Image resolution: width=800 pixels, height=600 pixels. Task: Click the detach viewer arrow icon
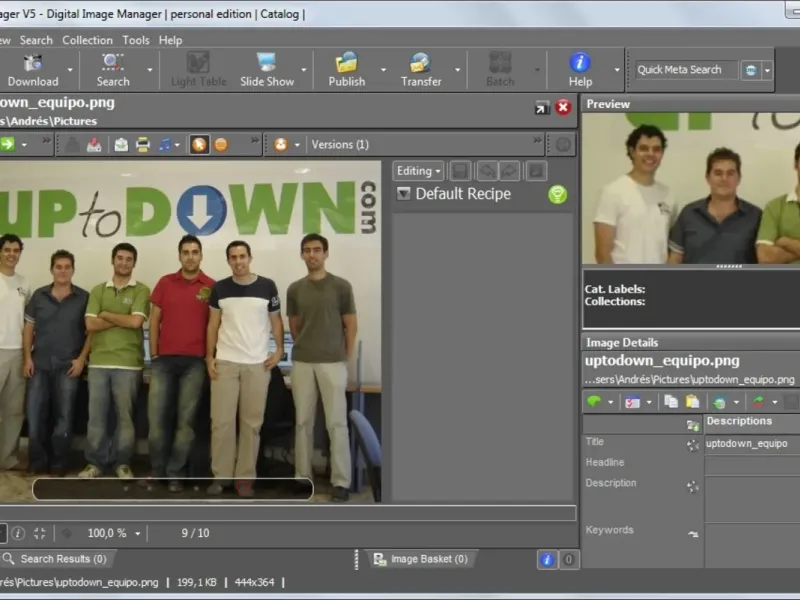542,108
